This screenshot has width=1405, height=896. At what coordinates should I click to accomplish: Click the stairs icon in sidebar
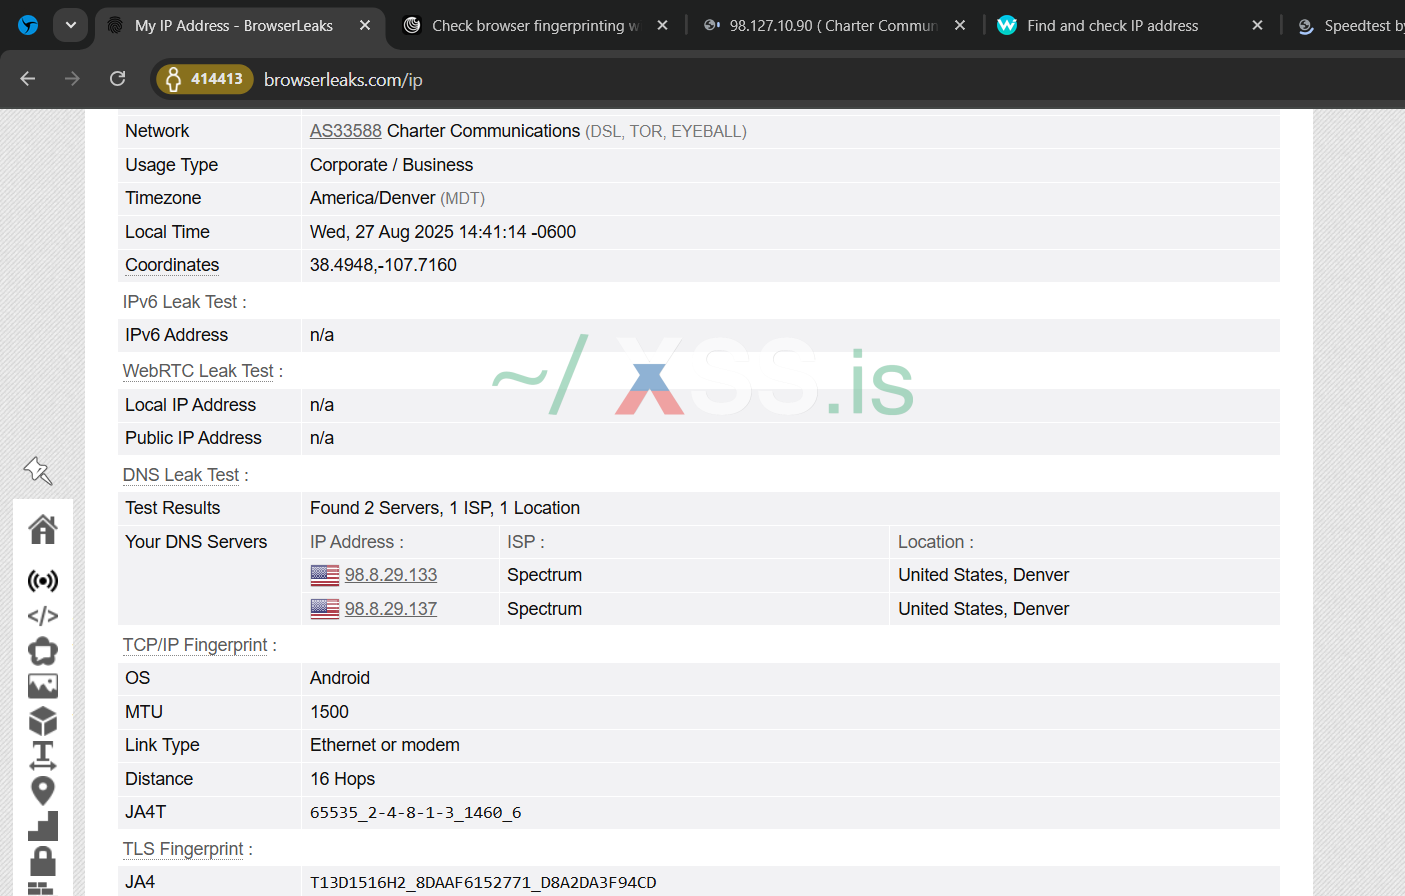(42, 826)
